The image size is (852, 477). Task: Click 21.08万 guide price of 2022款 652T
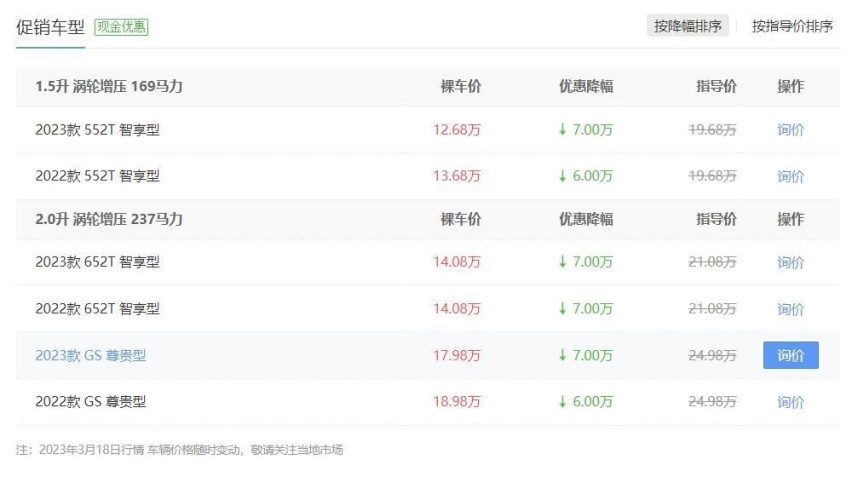click(x=712, y=309)
